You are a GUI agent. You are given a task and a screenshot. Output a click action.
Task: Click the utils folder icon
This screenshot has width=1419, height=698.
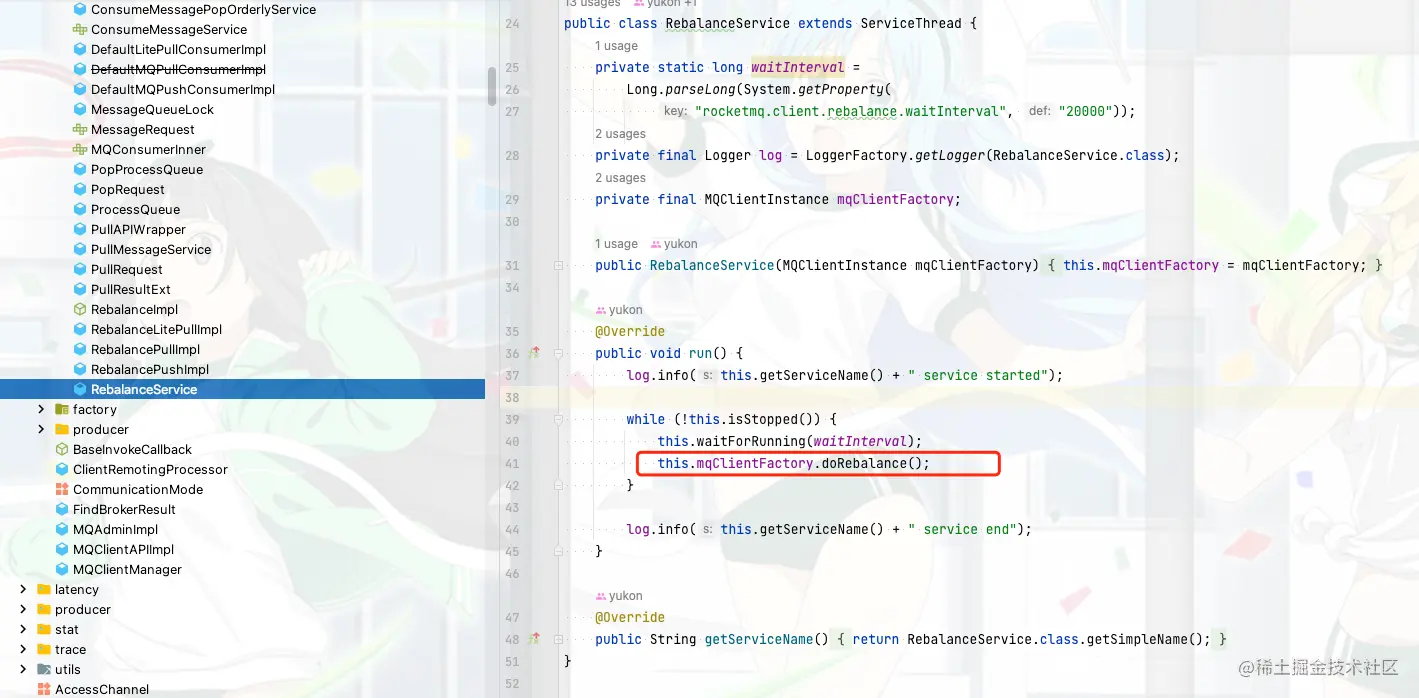(x=44, y=669)
